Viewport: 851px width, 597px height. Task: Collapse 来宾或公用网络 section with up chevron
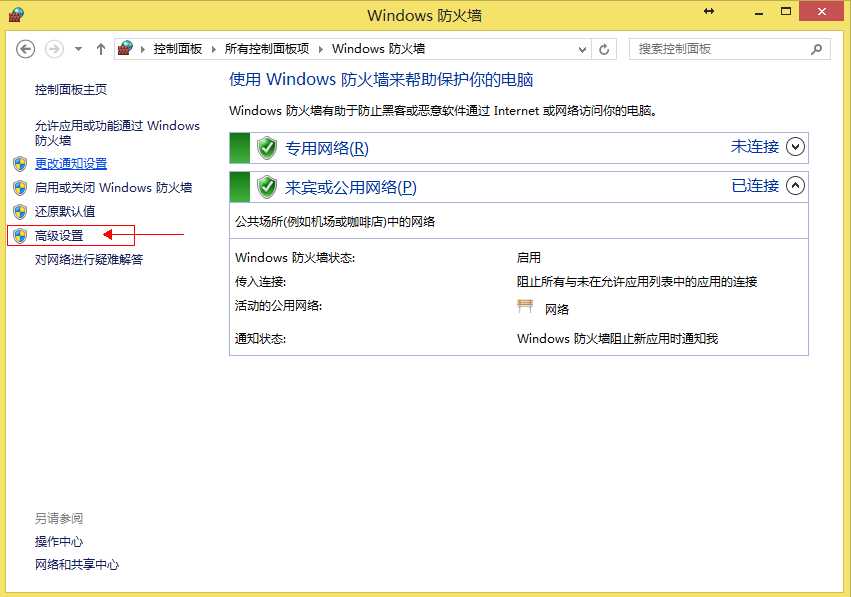[795, 186]
